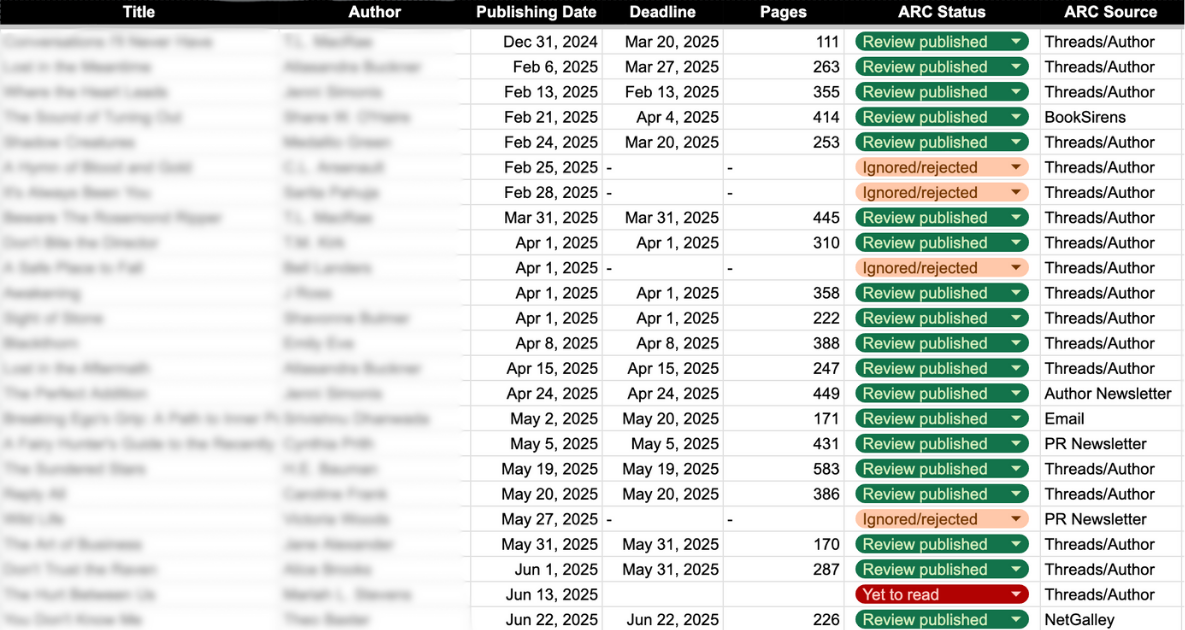The image size is (1185, 630).
Task: Open Ignored/rejected dropdown in Feb 28, 2025 row
Action: click(x=1016, y=193)
